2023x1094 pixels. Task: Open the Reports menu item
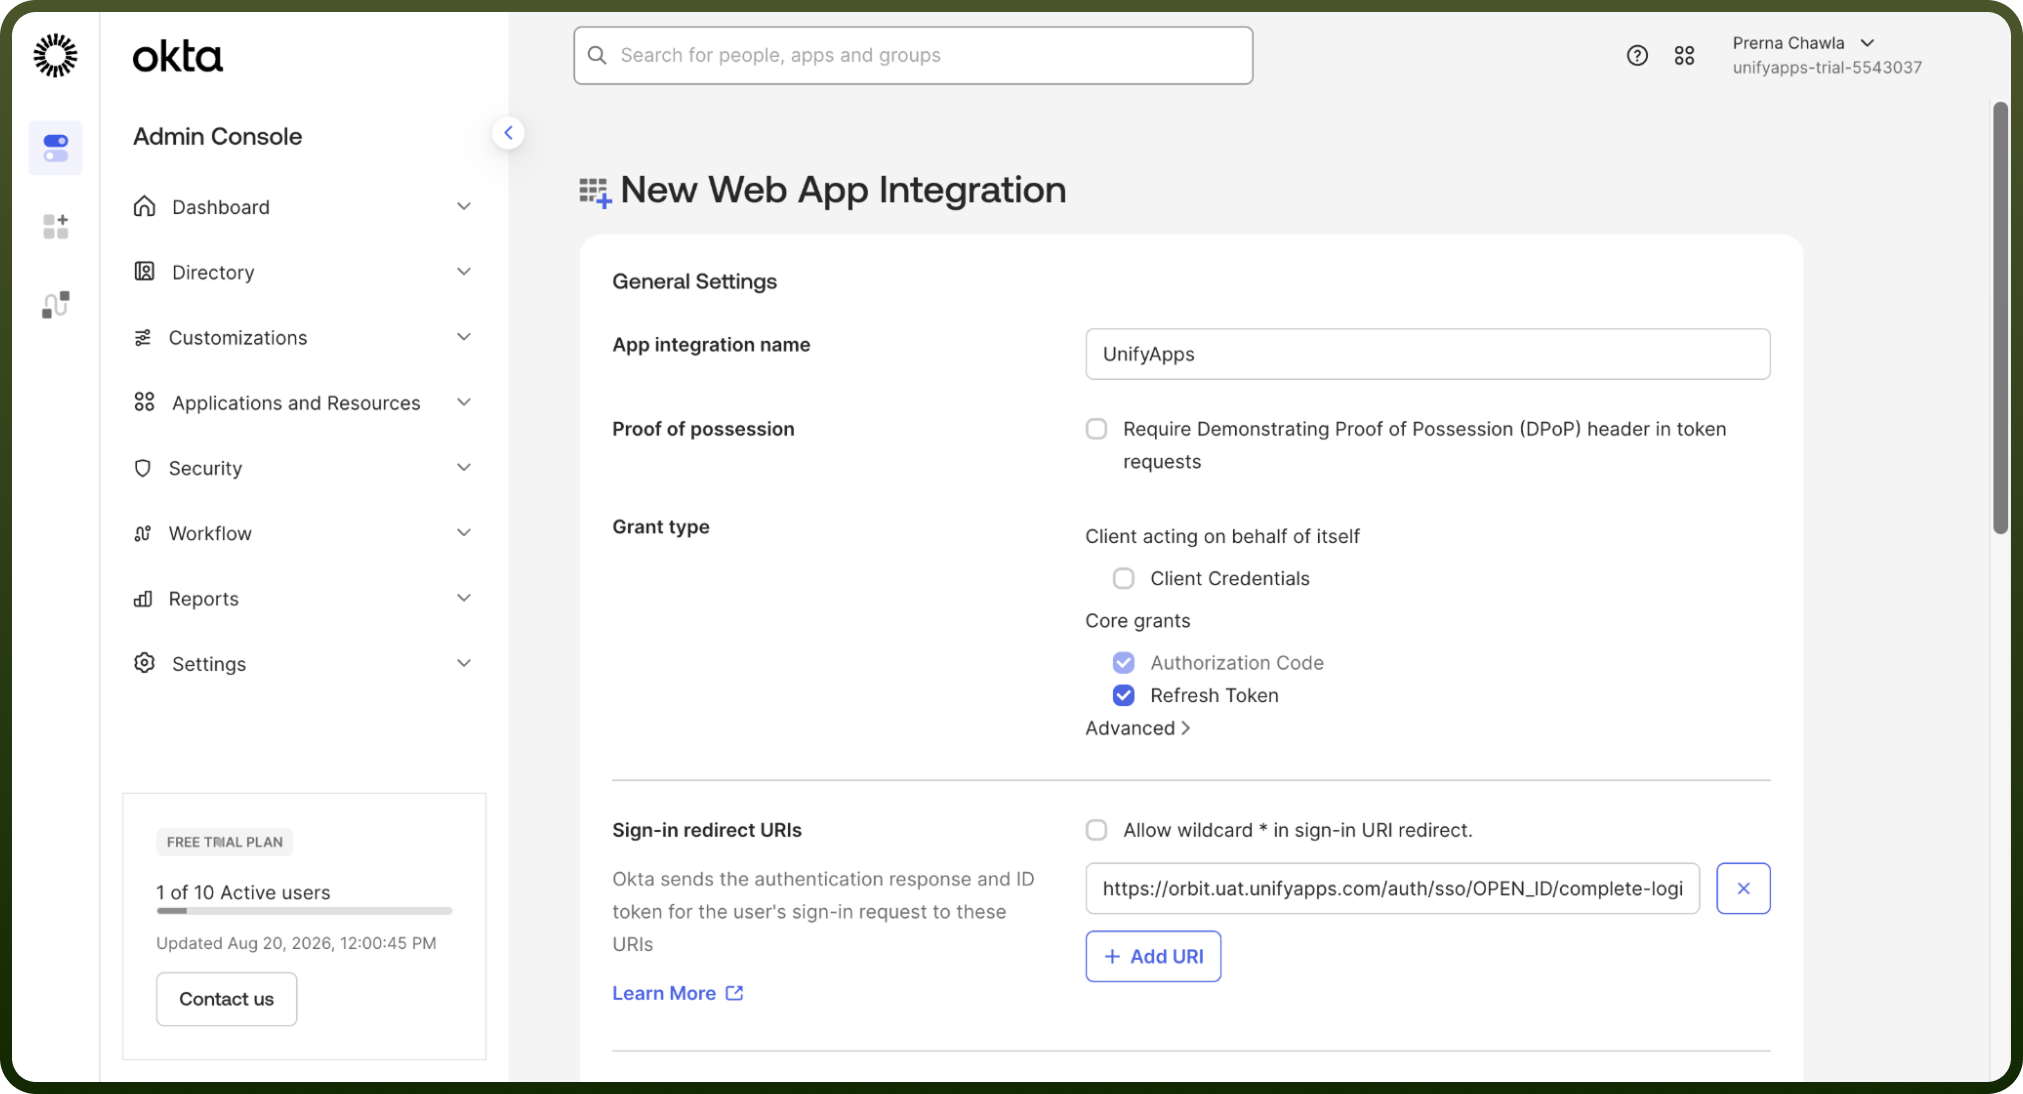[303, 599]
